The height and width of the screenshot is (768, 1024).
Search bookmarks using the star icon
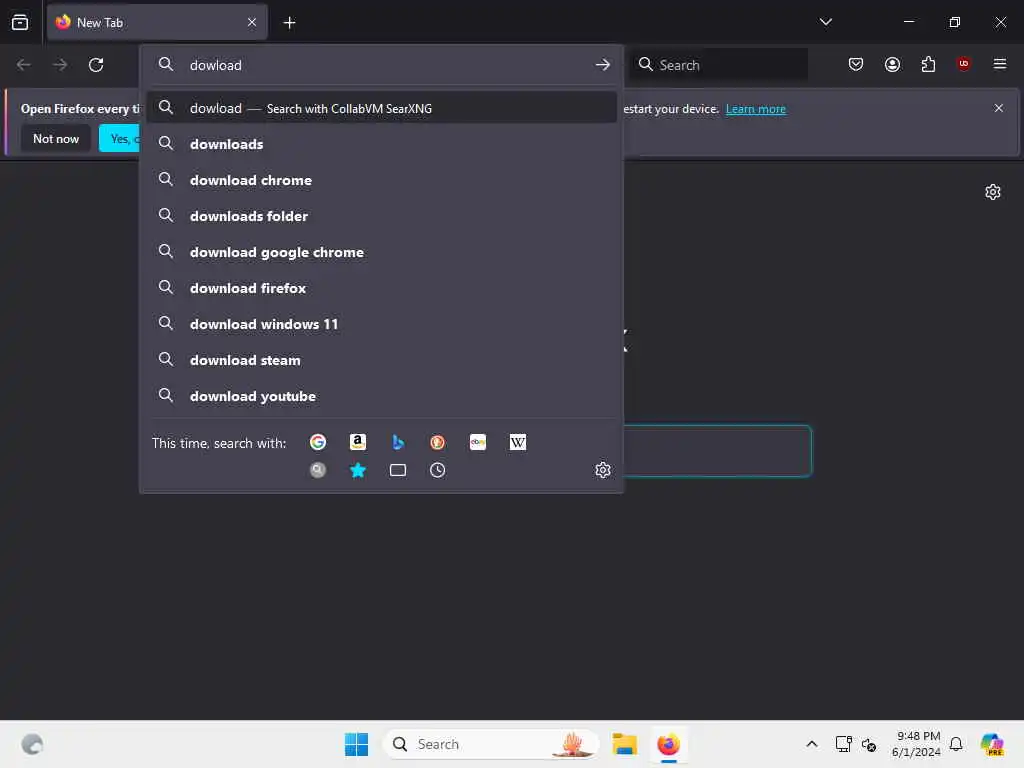pyautogui.click(x=357, y=470)
